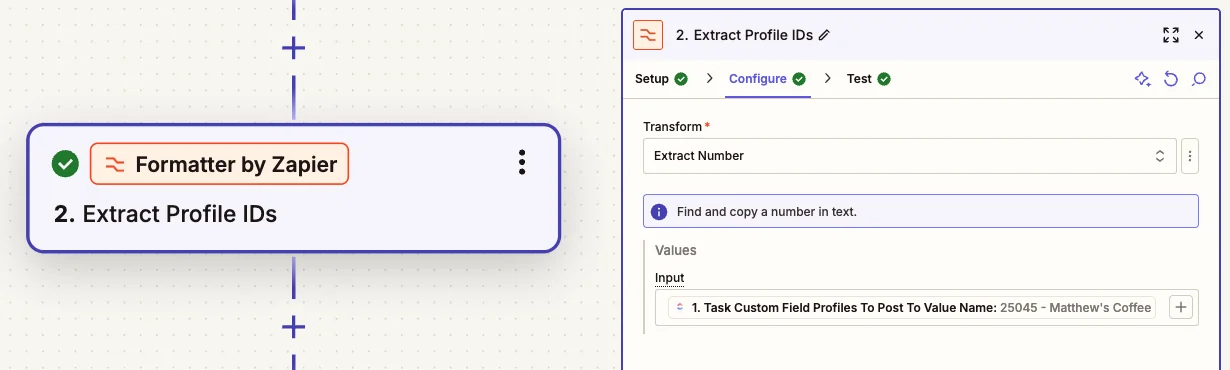1230x370 pixels.
Task: Open the AI sparkle assistant icon
Action: point(1142,79)
